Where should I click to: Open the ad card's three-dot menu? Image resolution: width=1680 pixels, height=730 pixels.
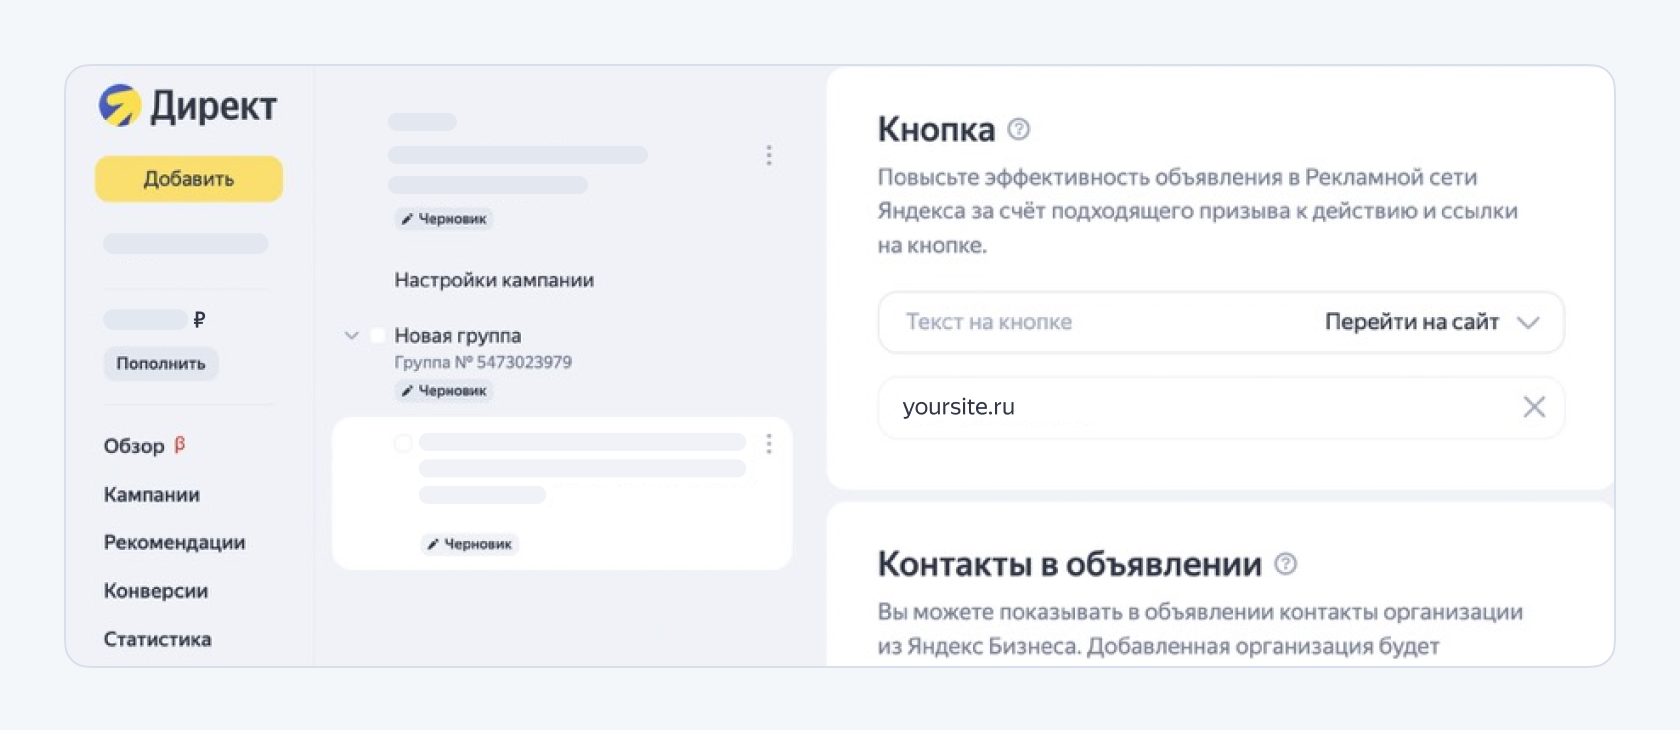769,444
